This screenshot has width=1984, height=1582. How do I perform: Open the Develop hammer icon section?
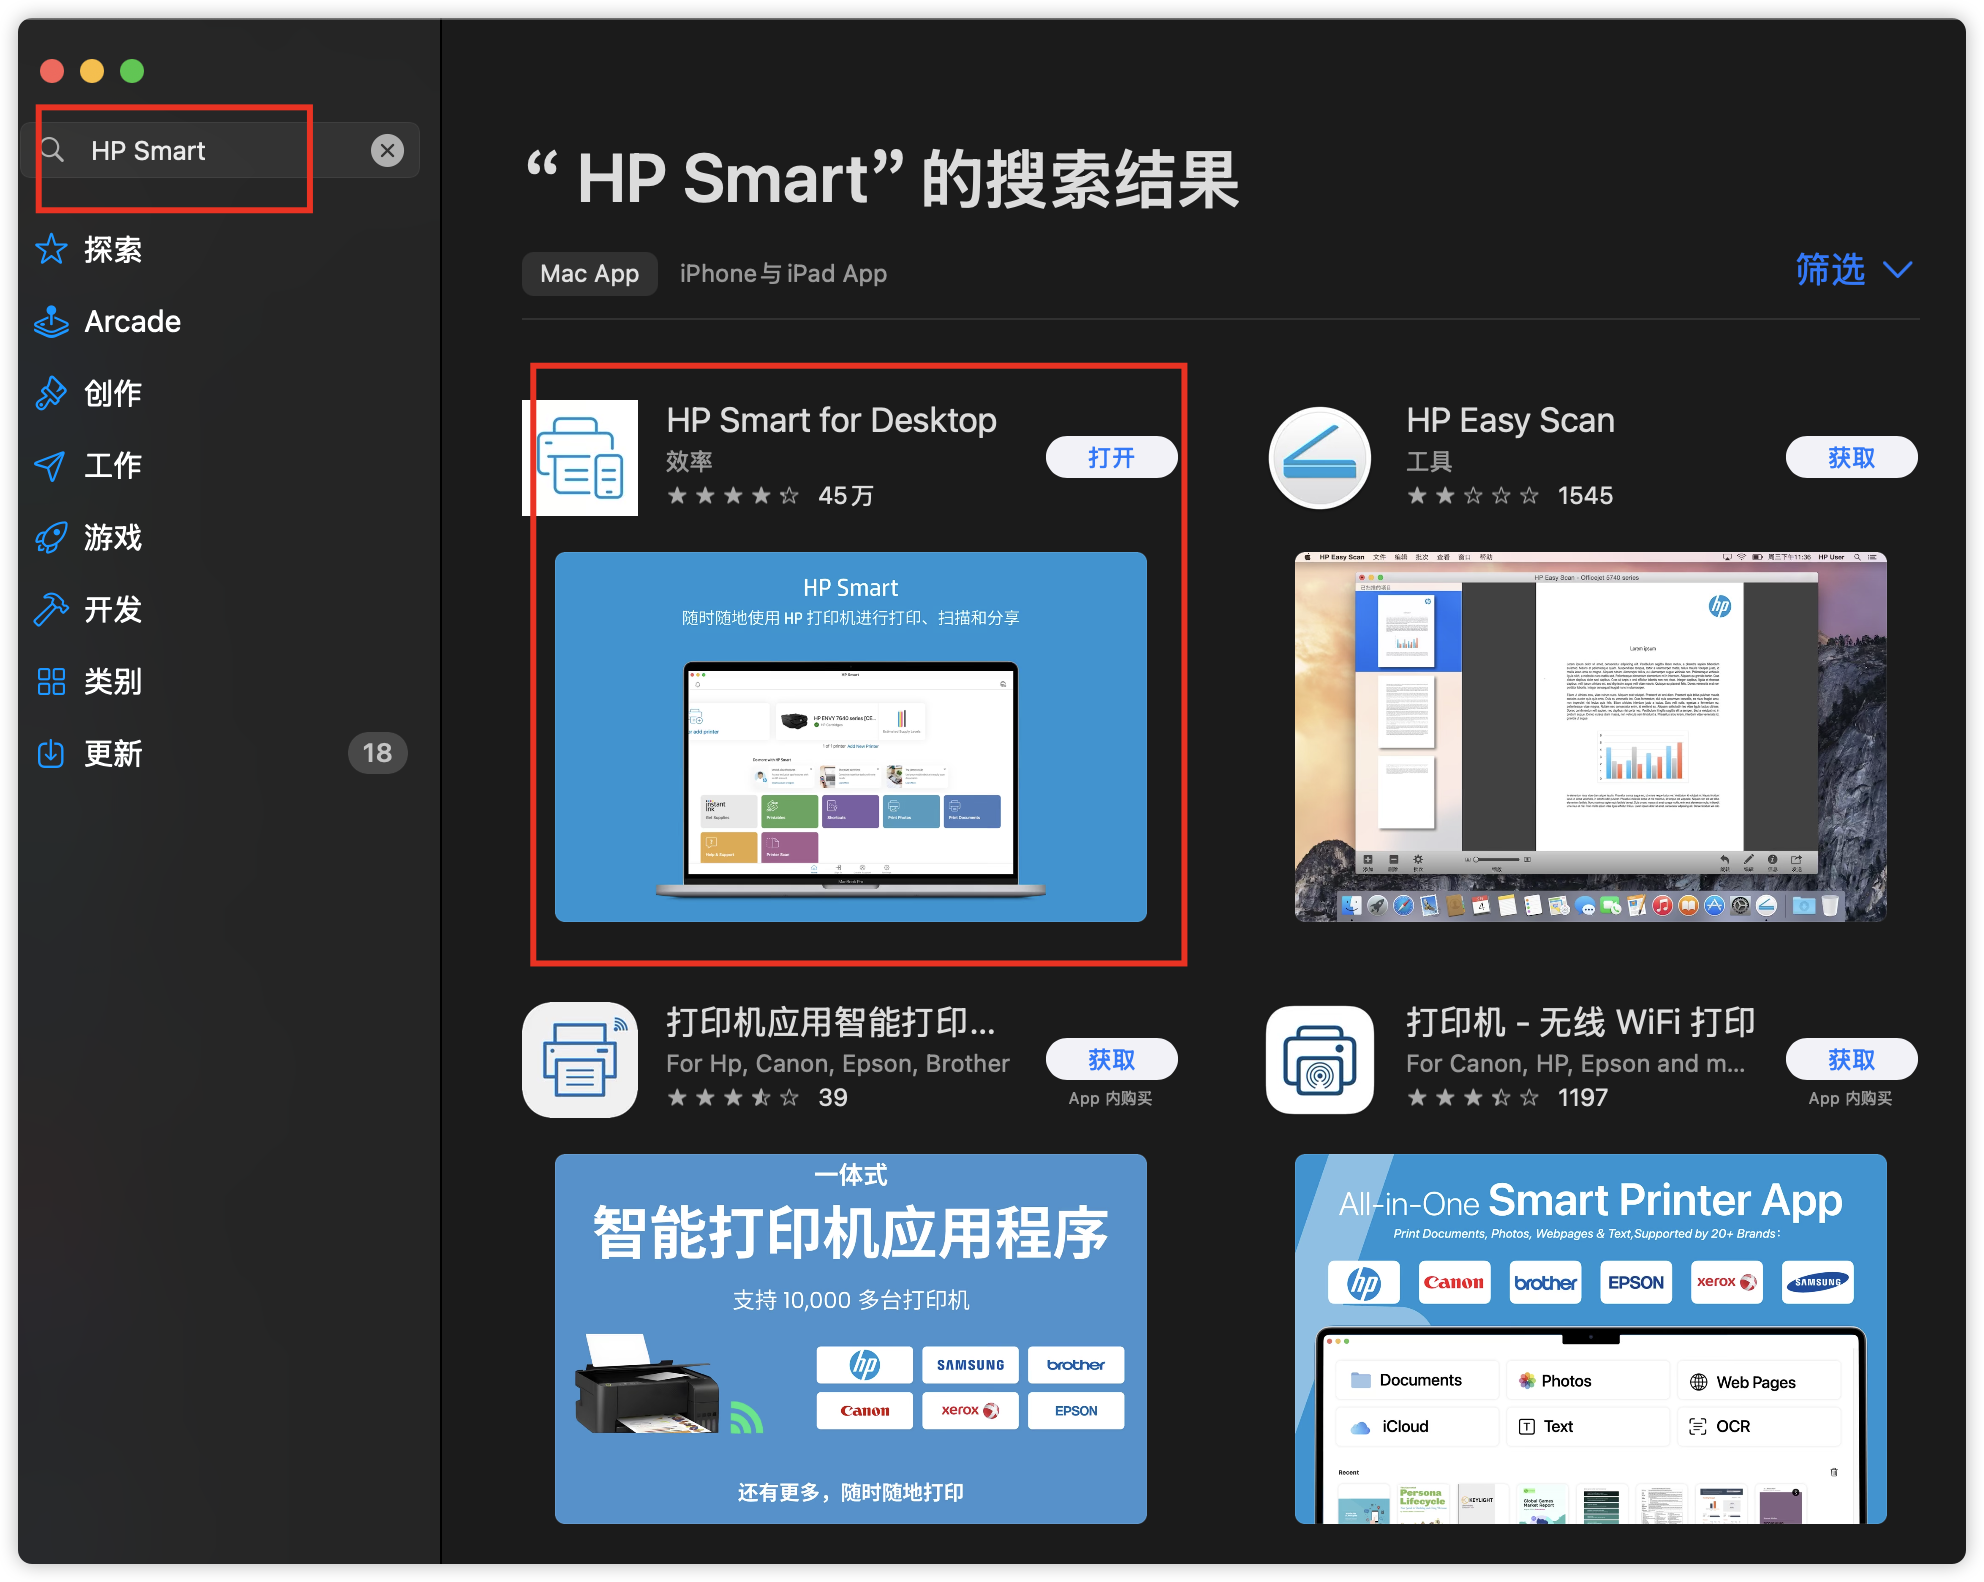[x=51, y=609]
